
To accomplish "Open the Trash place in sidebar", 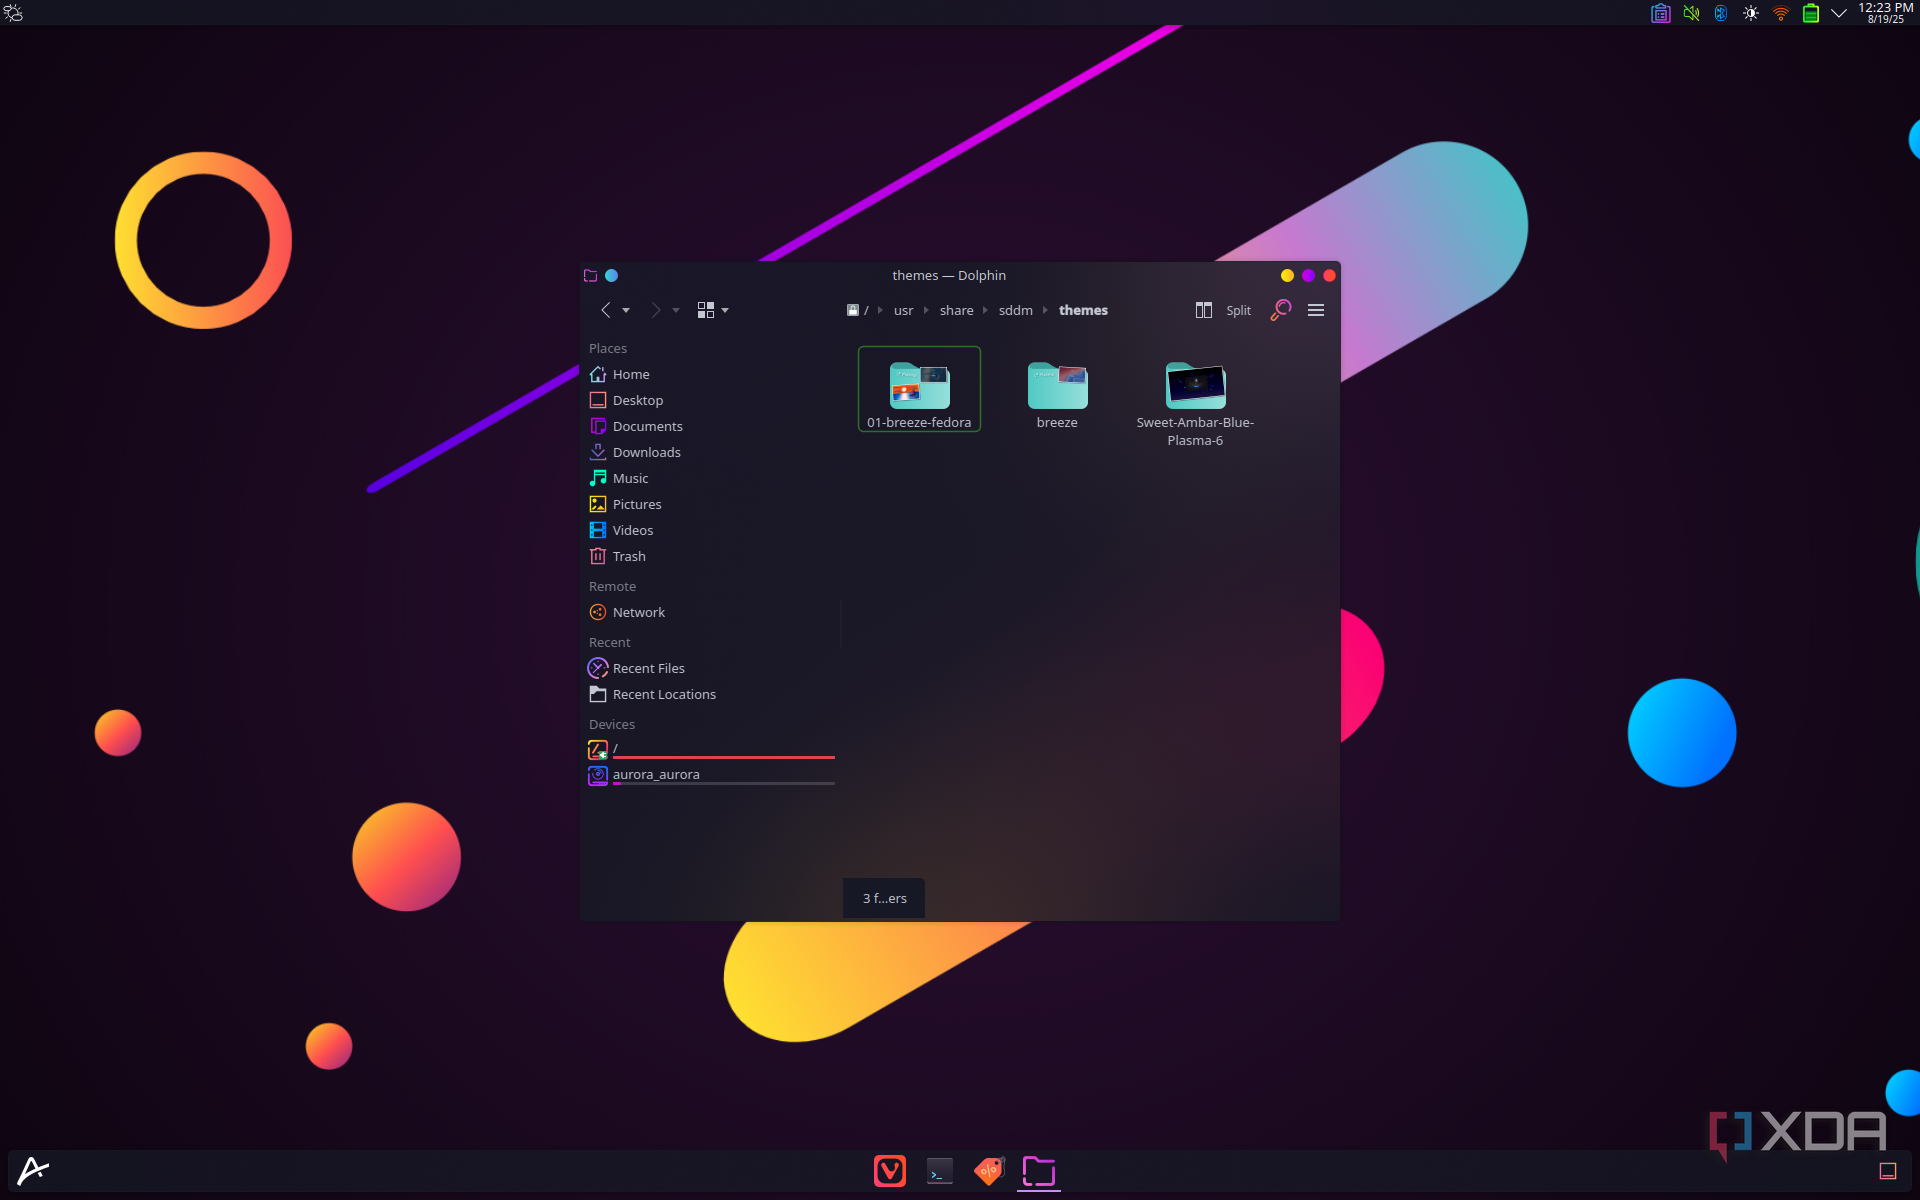I will point(628,556).
